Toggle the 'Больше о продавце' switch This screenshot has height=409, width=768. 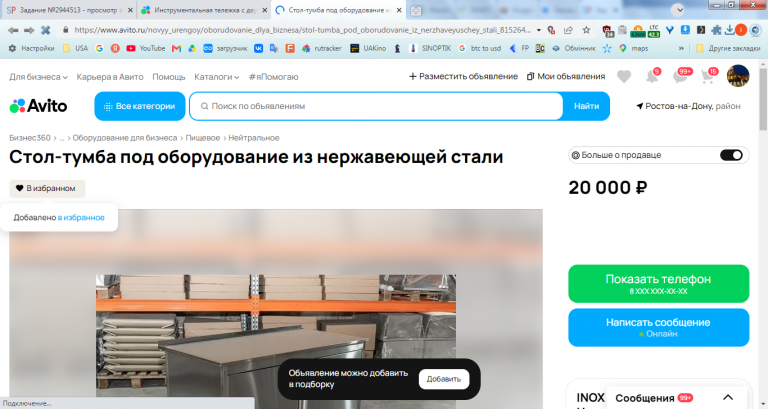point(731,155)
